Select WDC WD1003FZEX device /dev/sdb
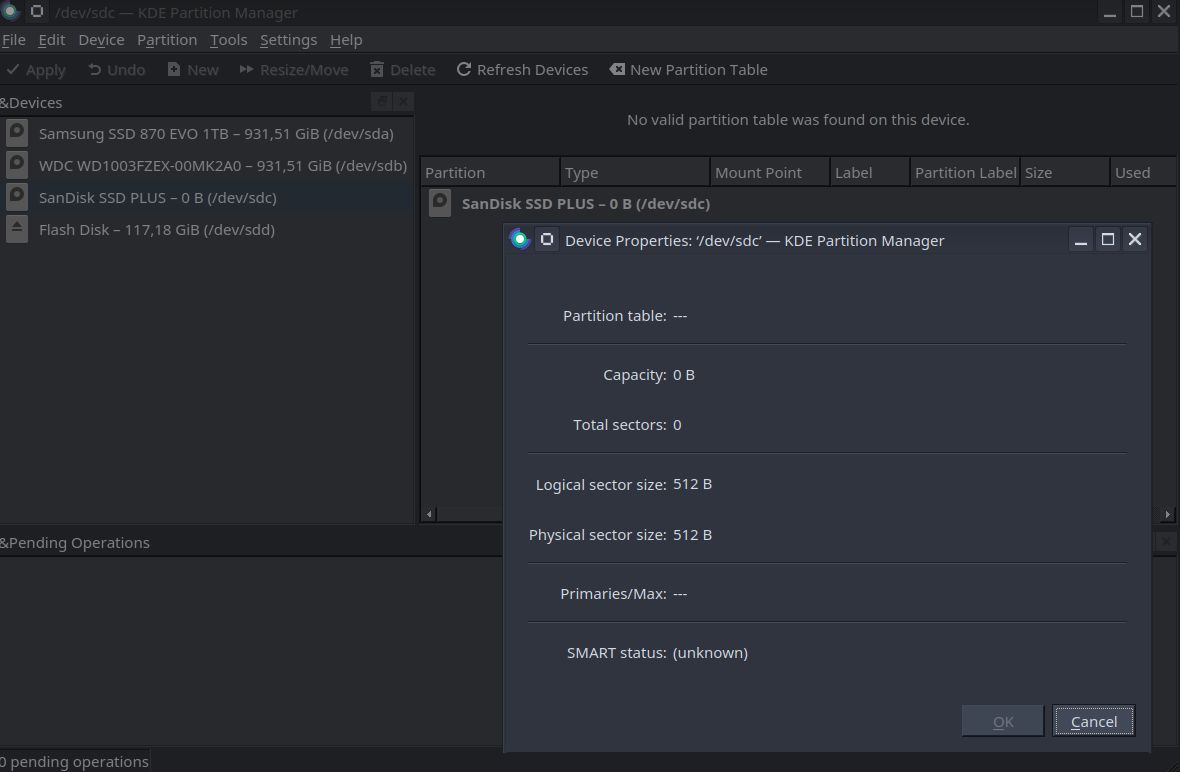This screenshot has width=1180, height=772. pyautogui.click(x=207, y=166)
